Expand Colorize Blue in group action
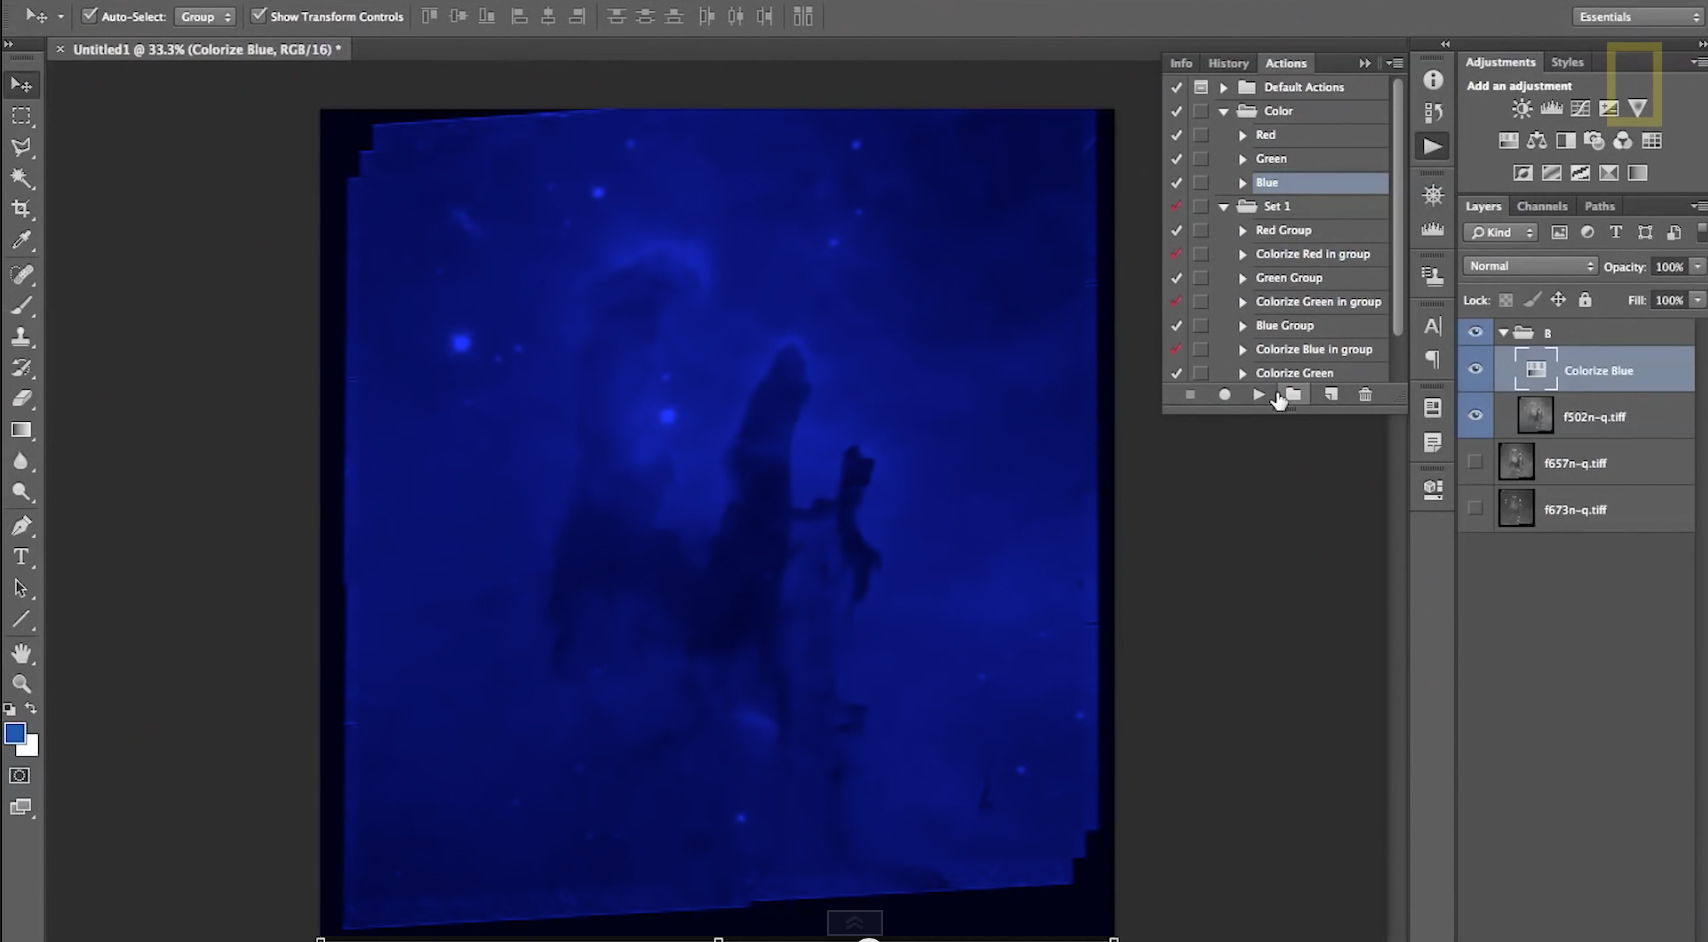Screen dimensions: 1708x942 (x=1242, y=350)
